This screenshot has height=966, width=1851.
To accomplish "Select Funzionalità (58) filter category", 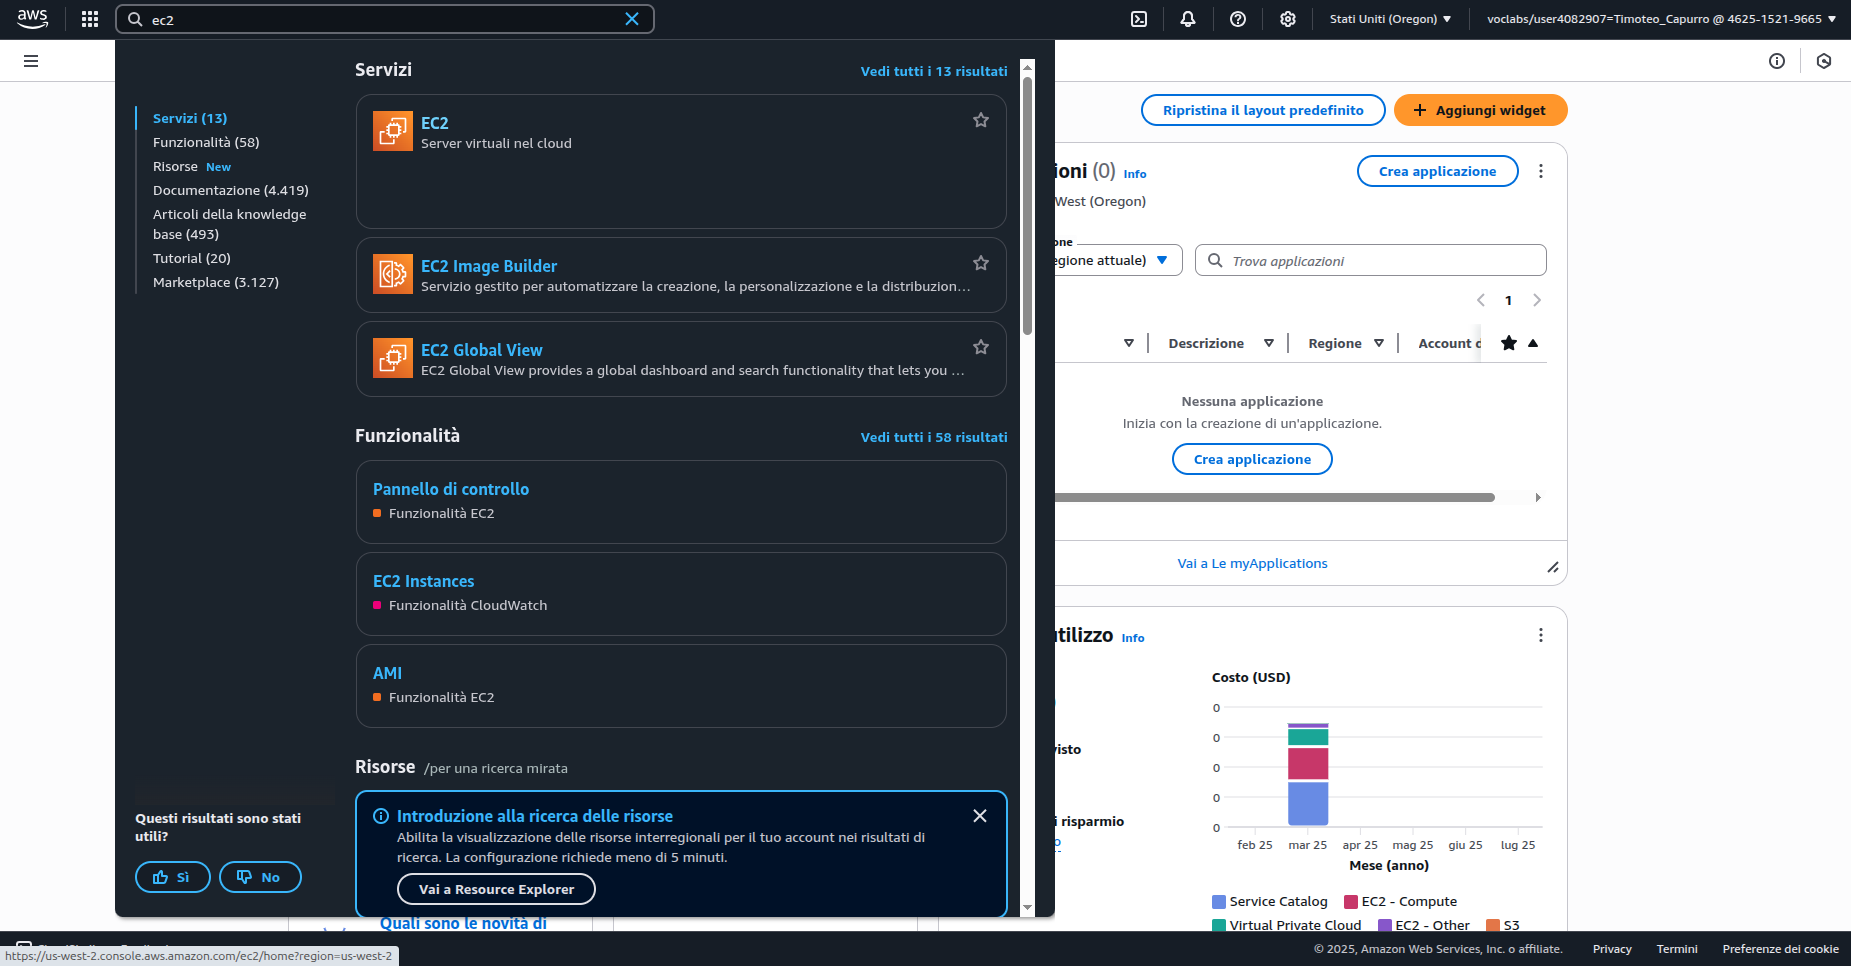I will point(206,142).
